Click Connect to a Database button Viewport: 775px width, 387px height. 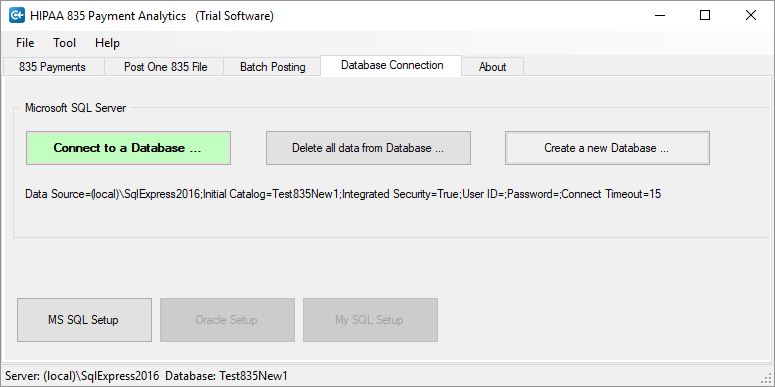pyautogui.click(x=128, y=148)
